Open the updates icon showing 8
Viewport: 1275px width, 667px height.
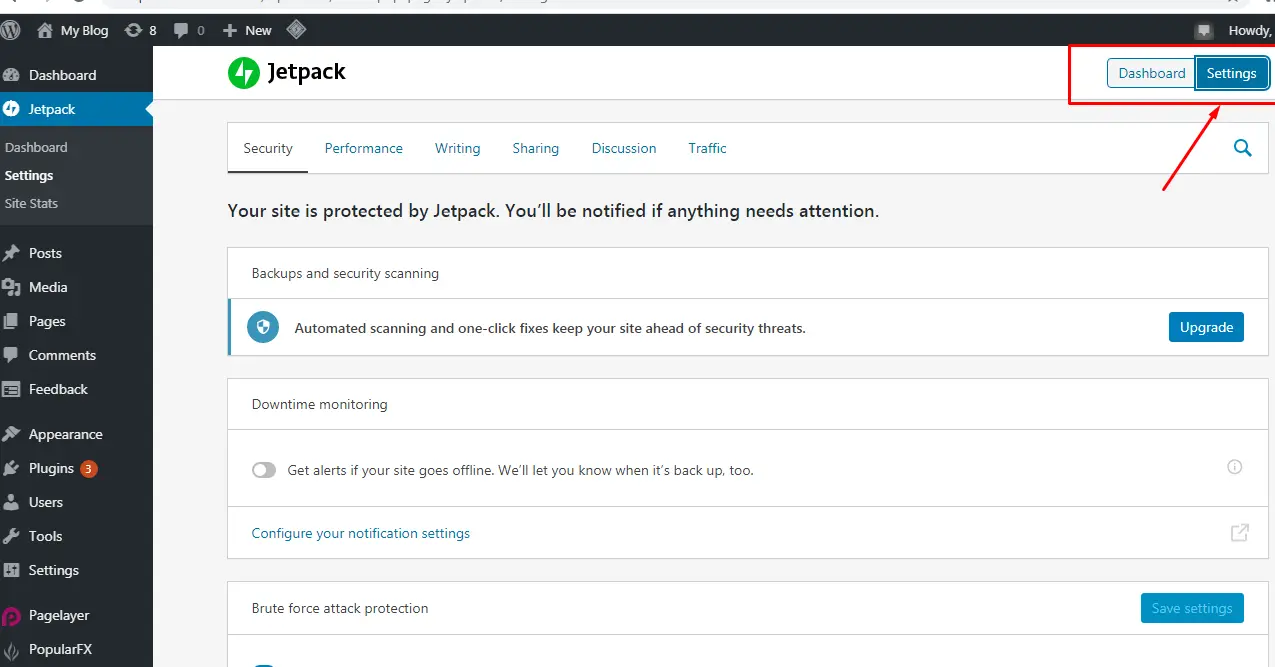133,30
